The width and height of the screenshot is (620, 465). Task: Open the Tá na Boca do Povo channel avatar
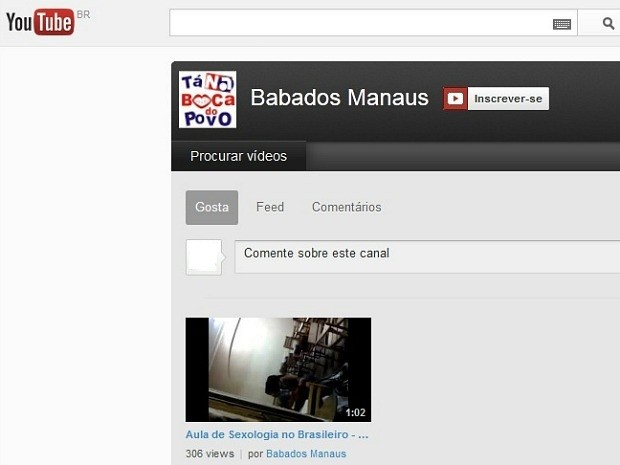208,99
